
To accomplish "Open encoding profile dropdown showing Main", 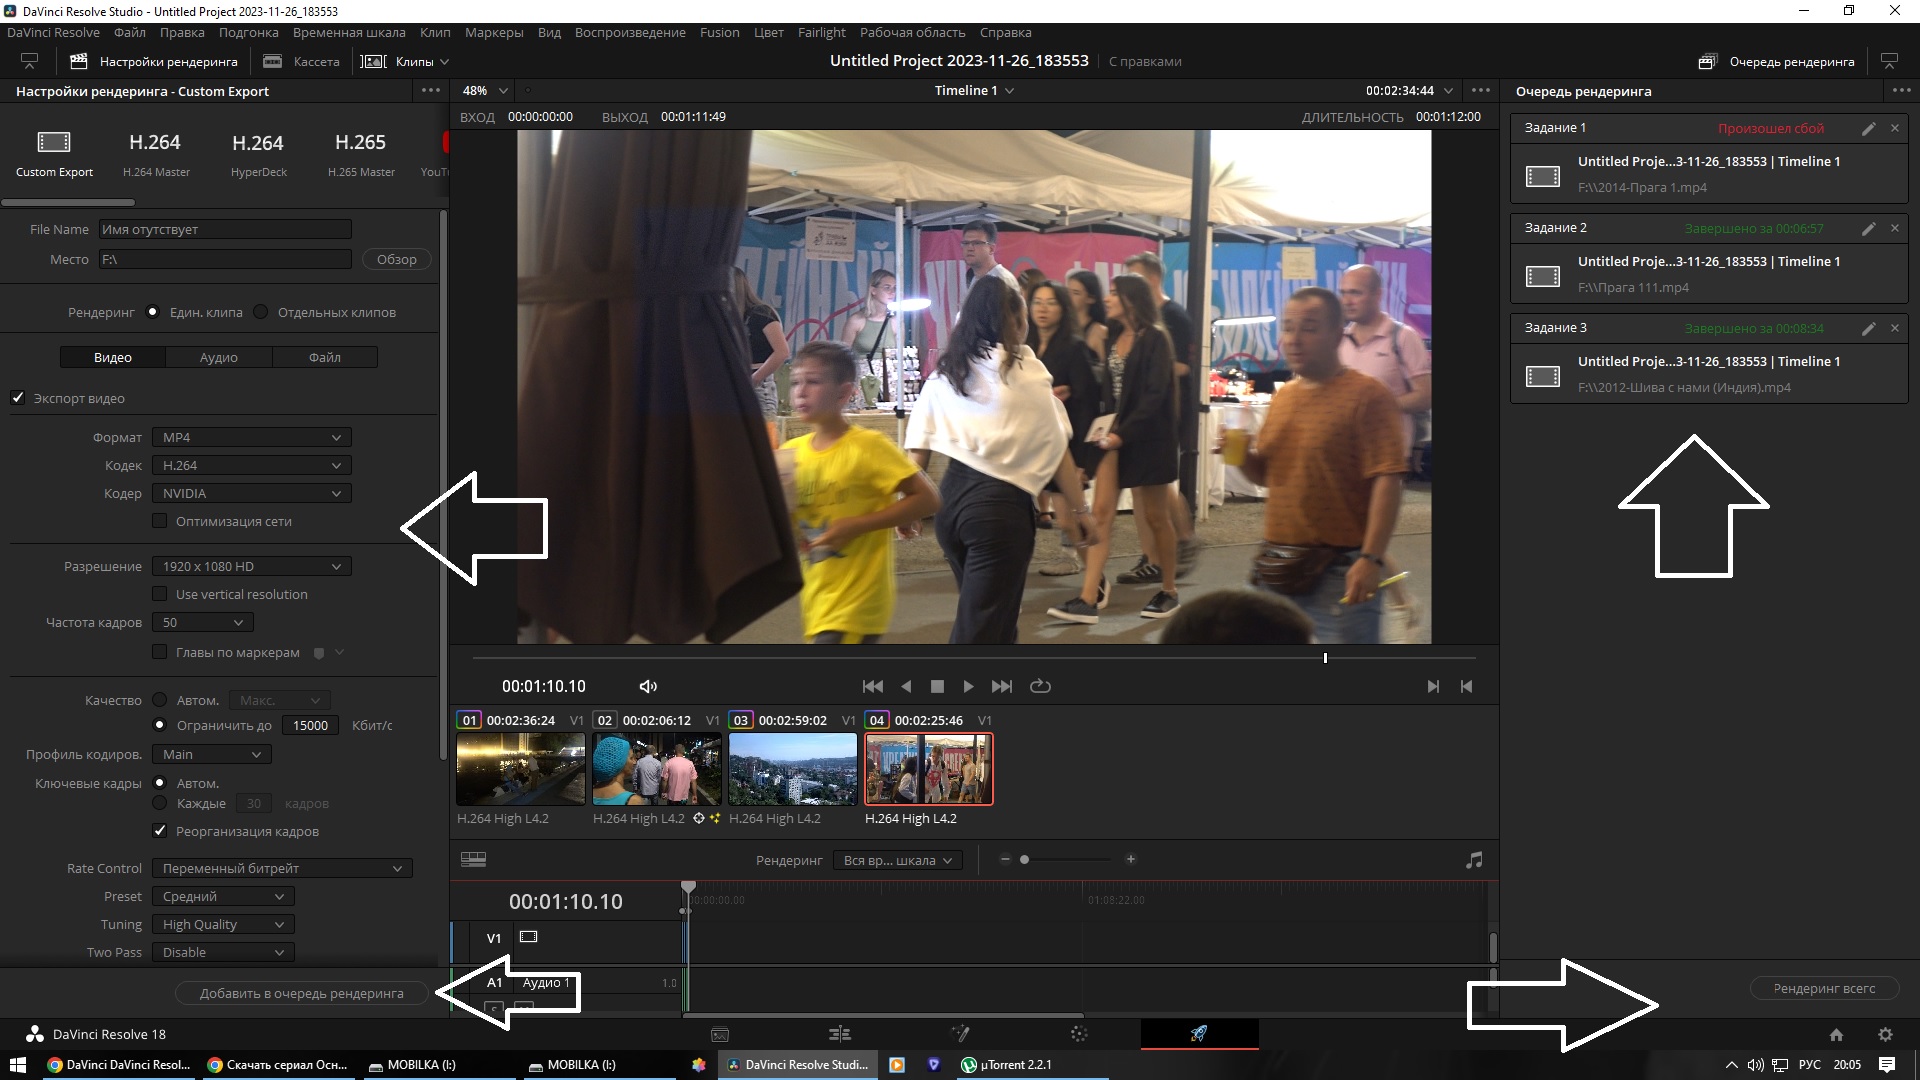I will pyautogui.click(x=212, y=754).
